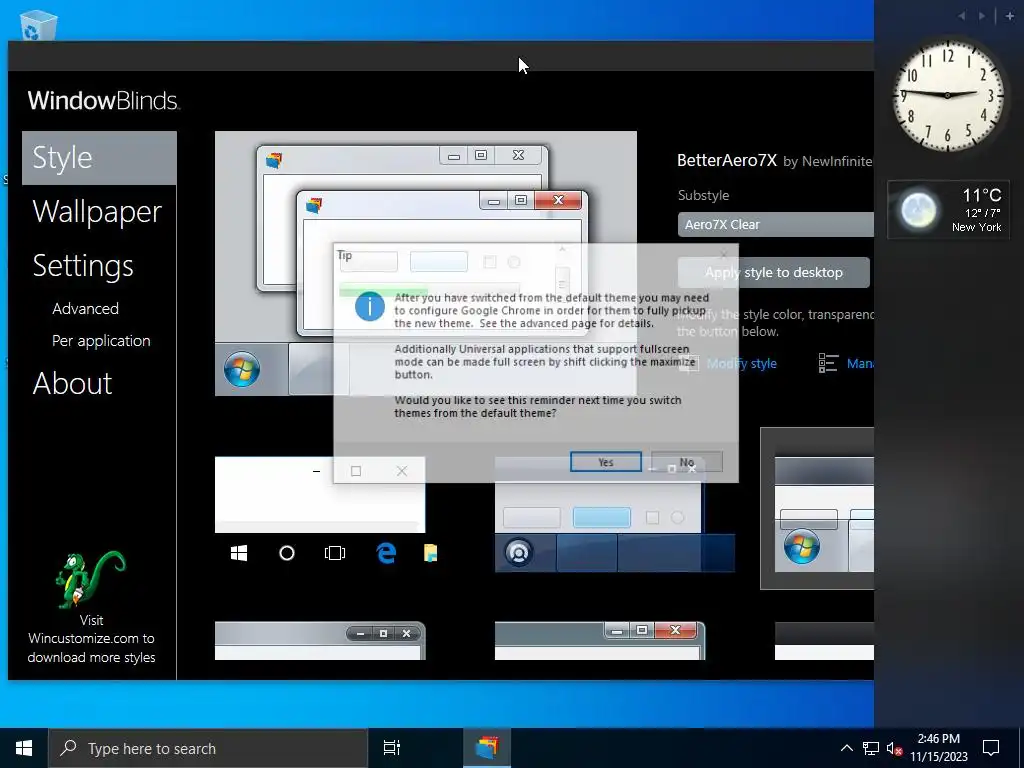Open Per application settings
1024x768 pixels.
[101, 340]
